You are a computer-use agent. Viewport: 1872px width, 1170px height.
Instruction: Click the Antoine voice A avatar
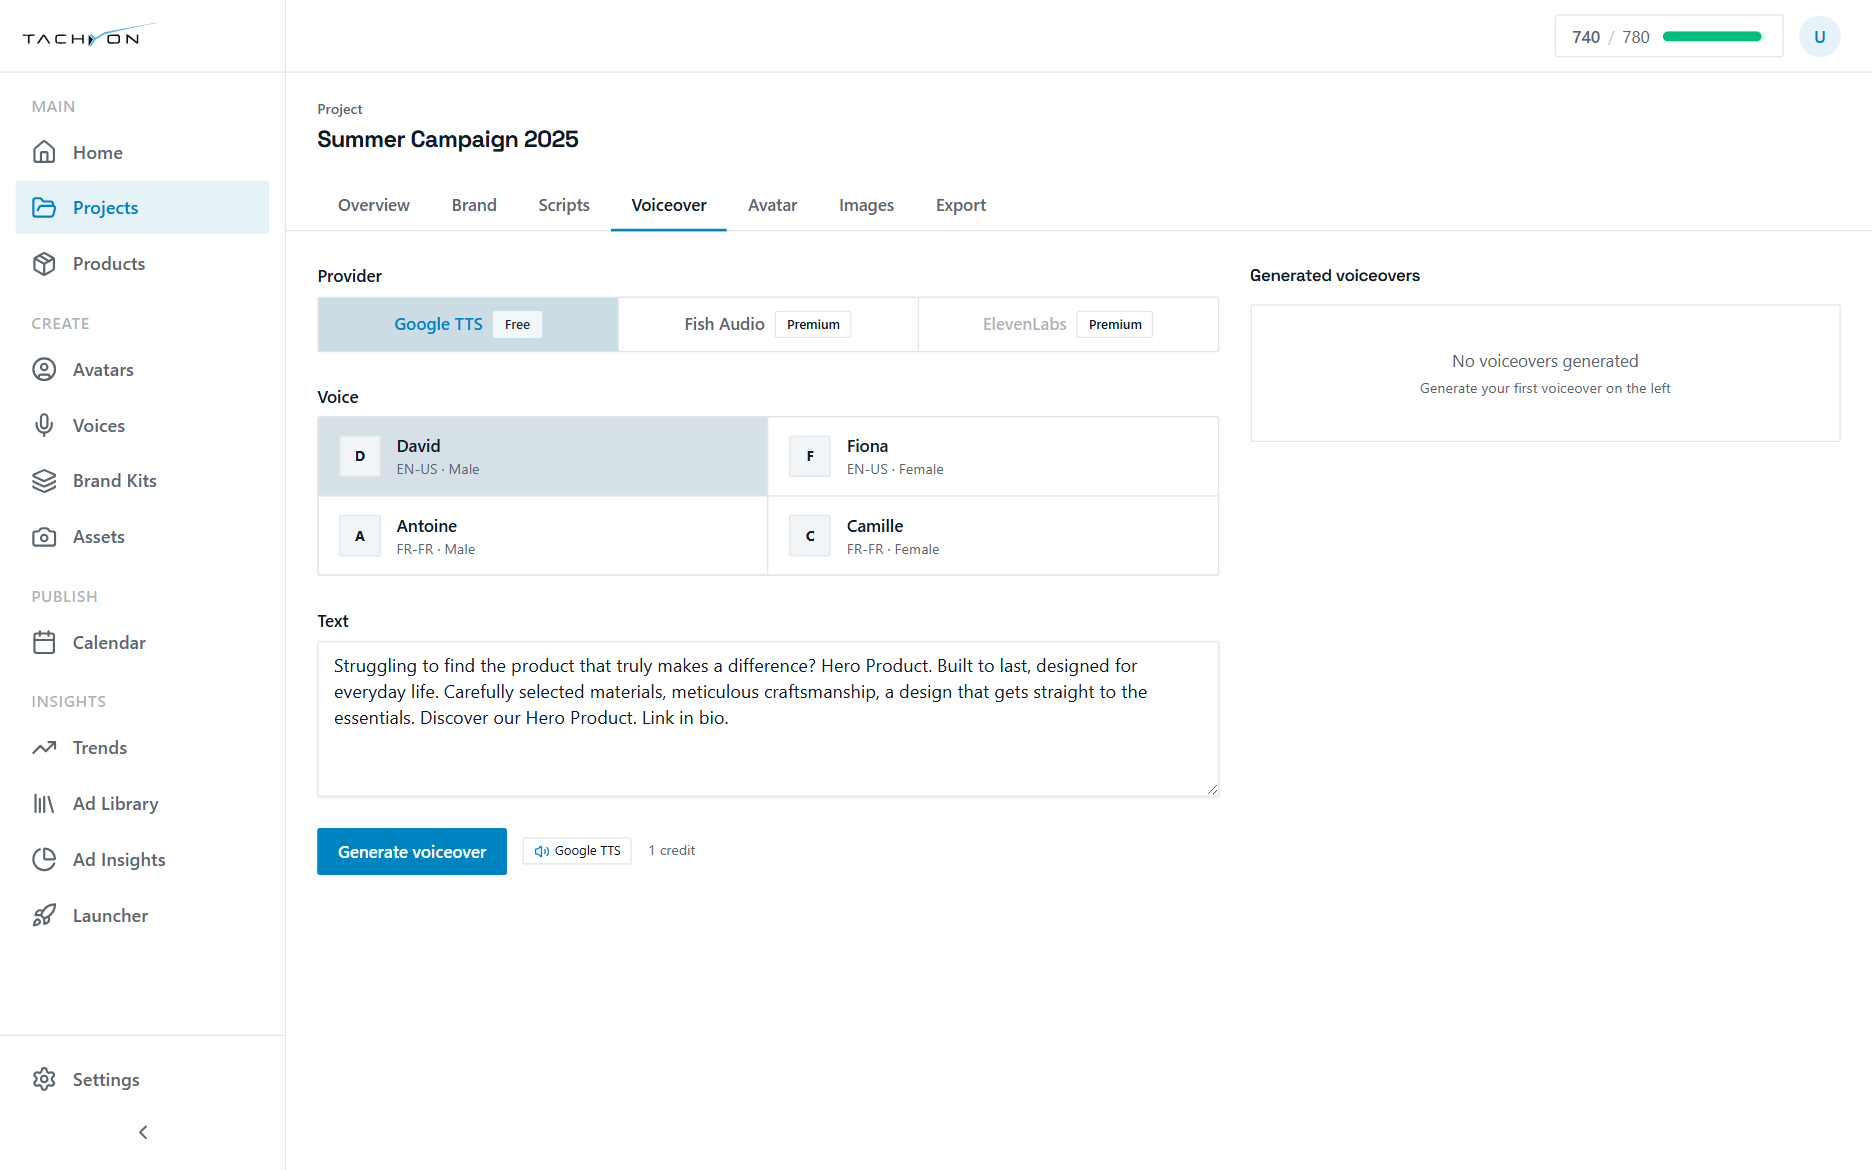click(360, 536)
